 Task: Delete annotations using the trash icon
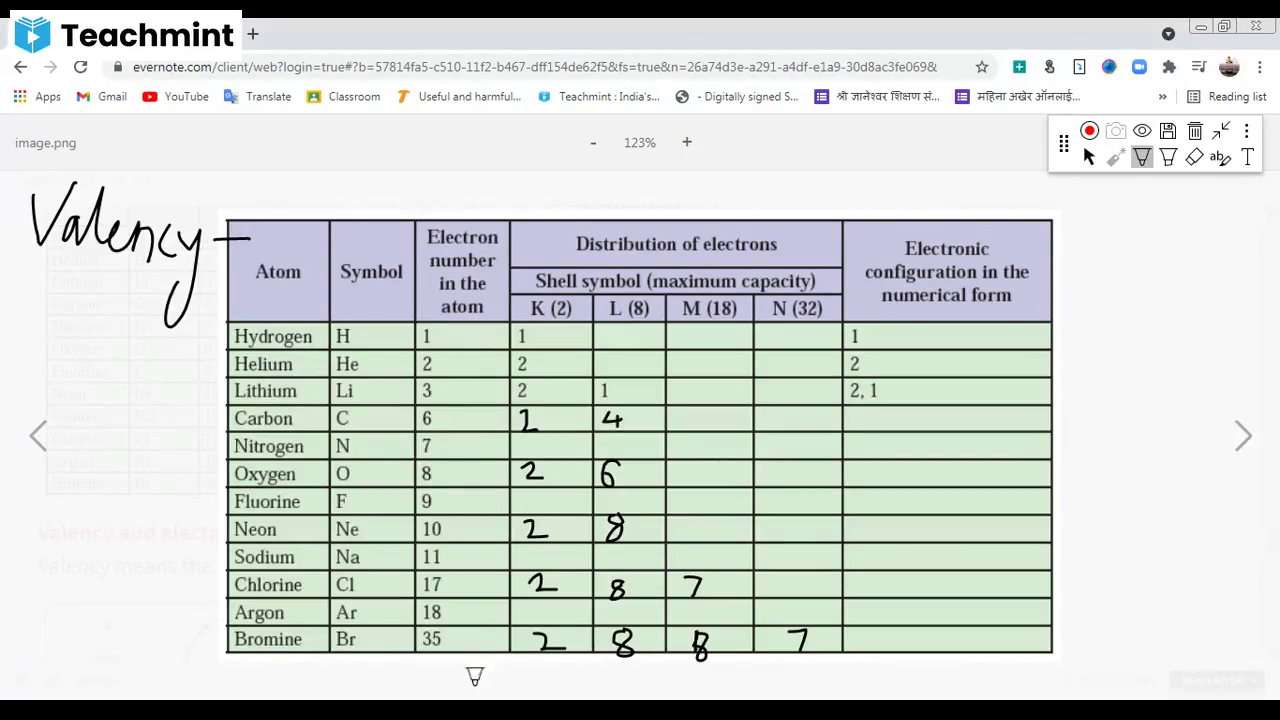(1193, 130)
